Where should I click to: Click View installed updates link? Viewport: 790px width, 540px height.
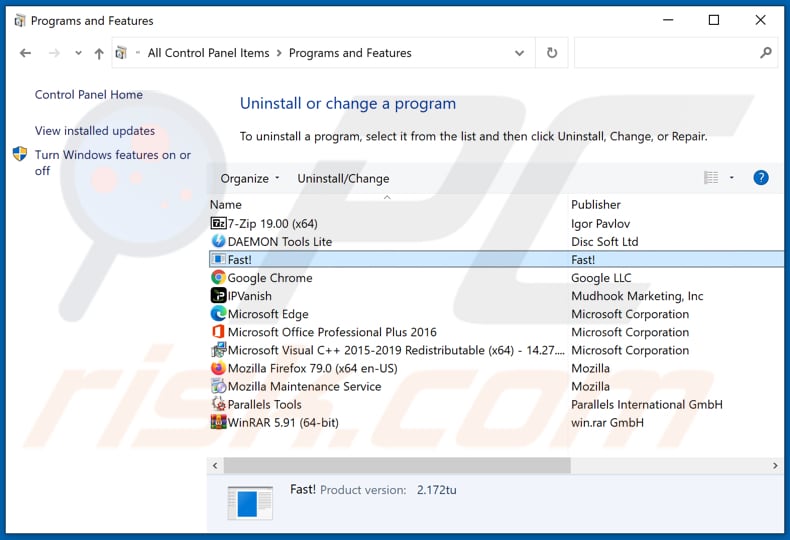[95, 131]
